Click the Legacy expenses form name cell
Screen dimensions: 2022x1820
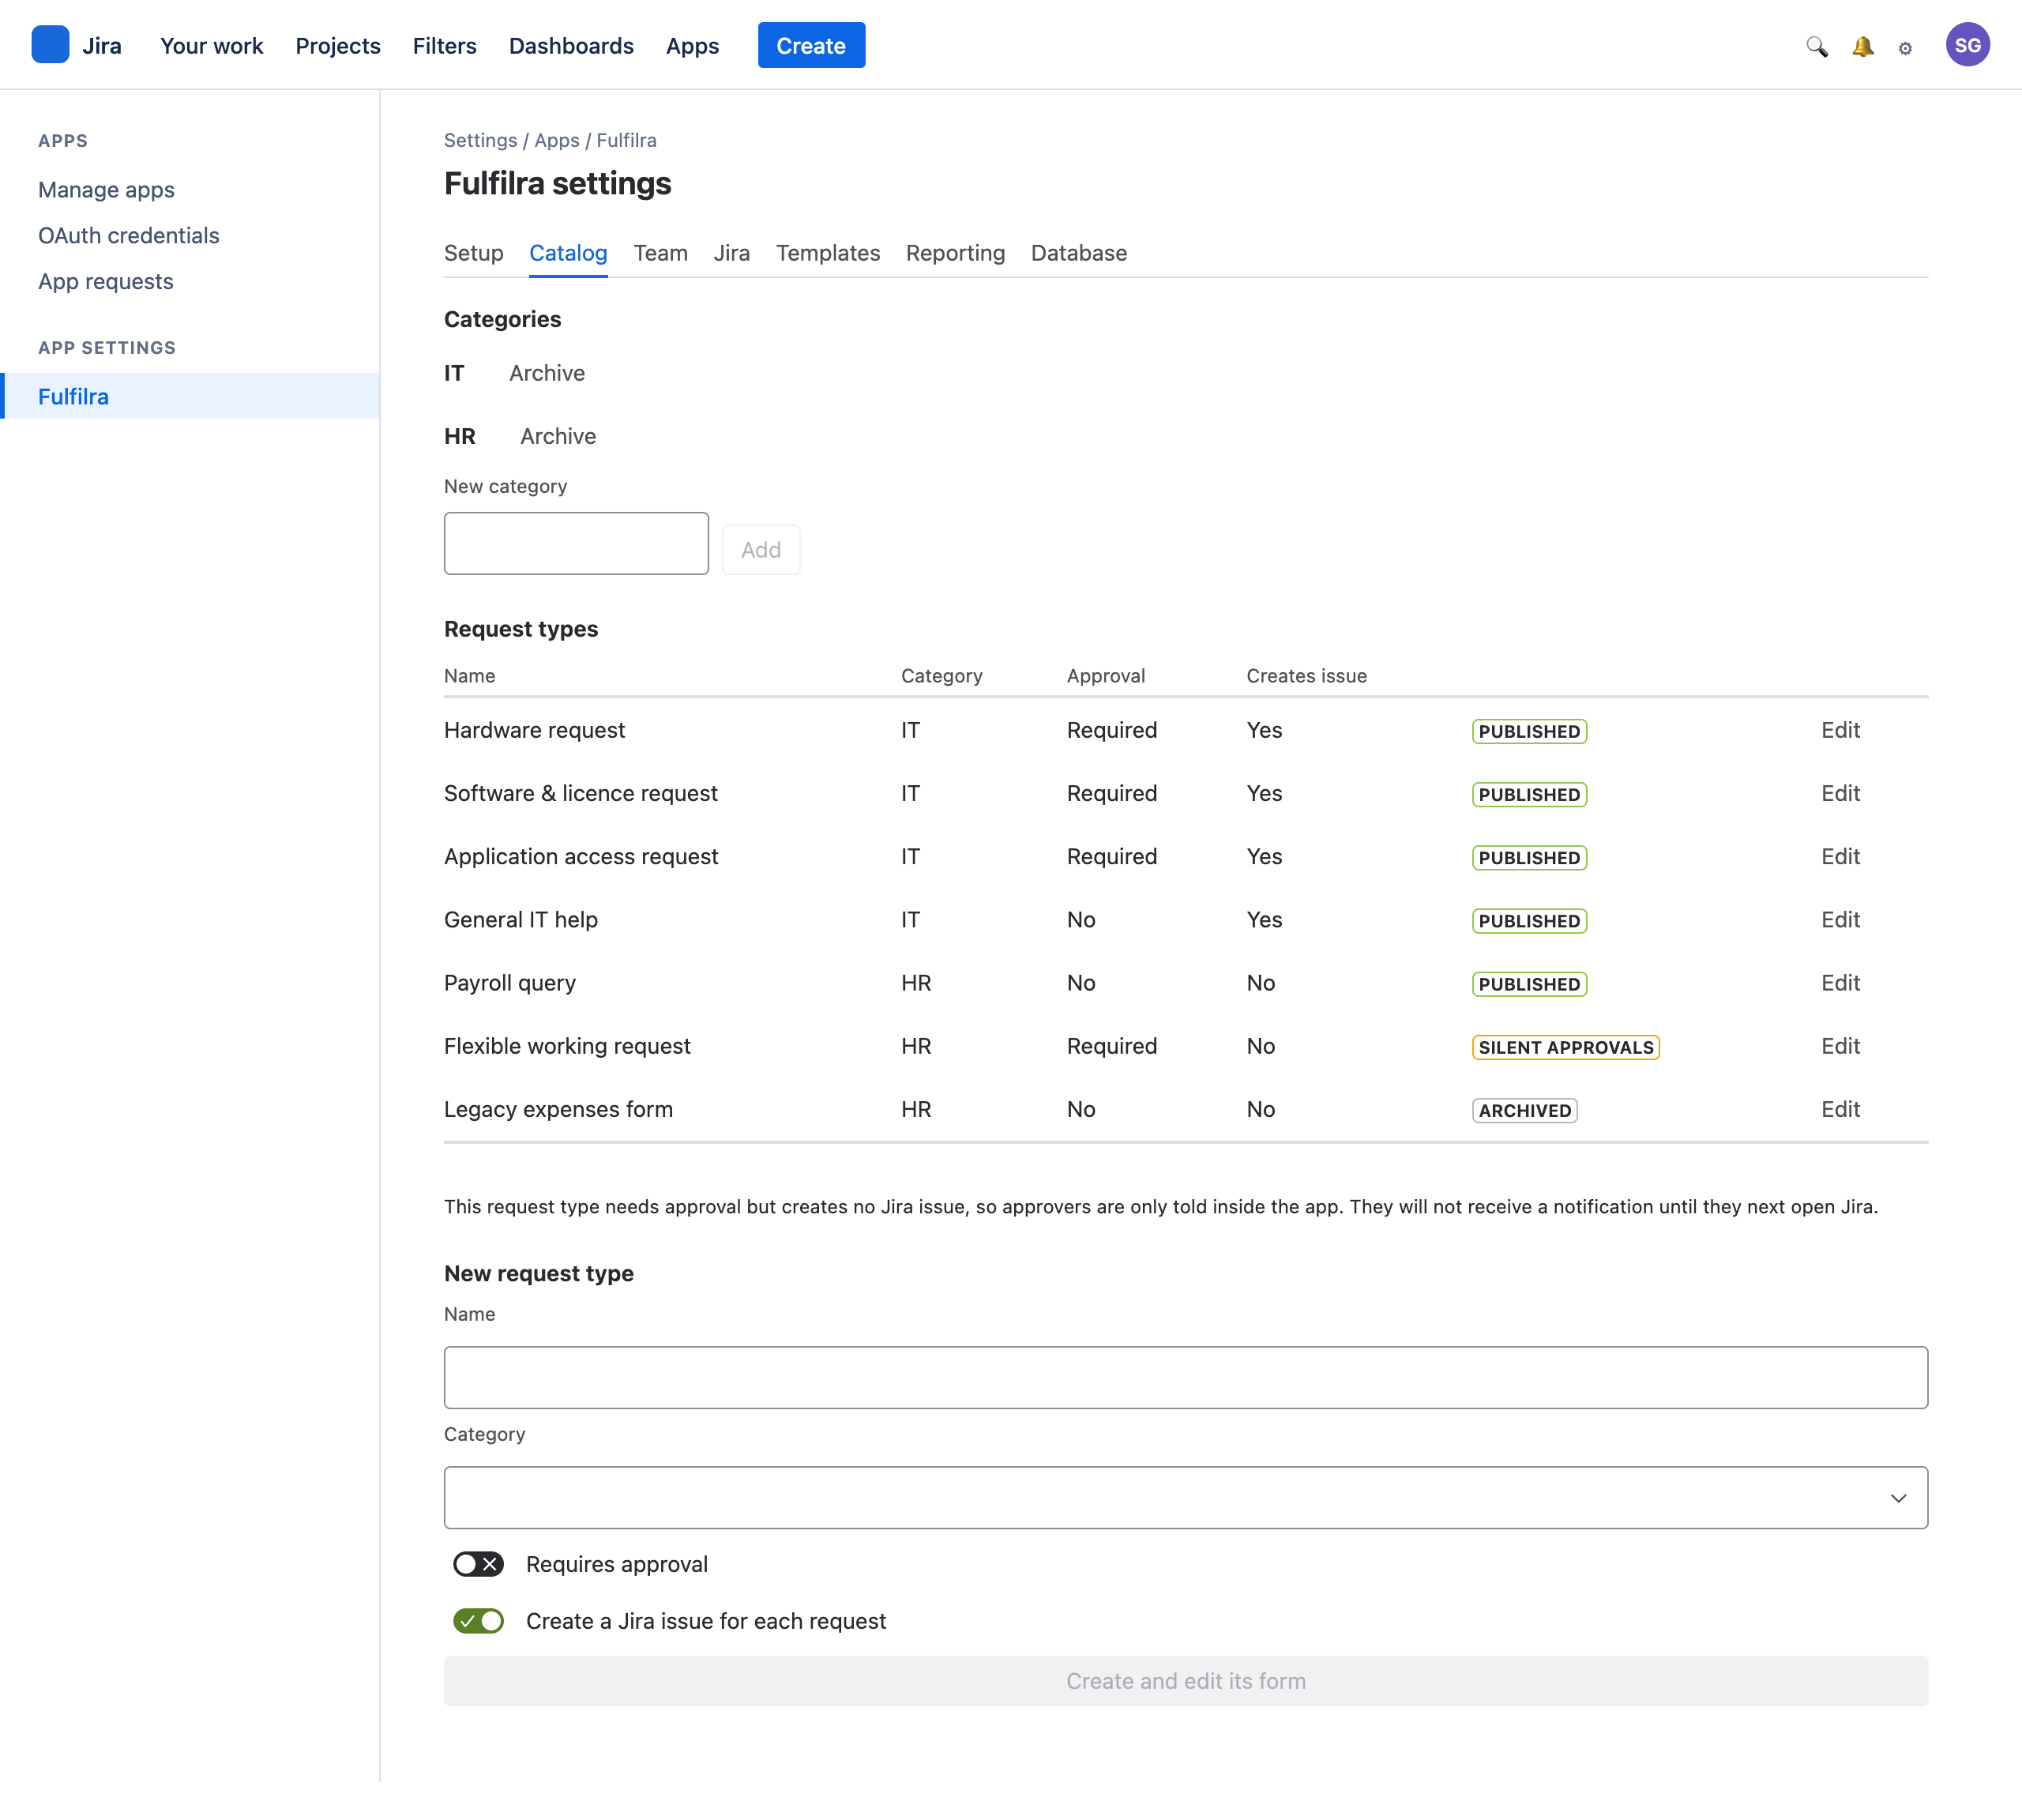(x=558, y=1109)
